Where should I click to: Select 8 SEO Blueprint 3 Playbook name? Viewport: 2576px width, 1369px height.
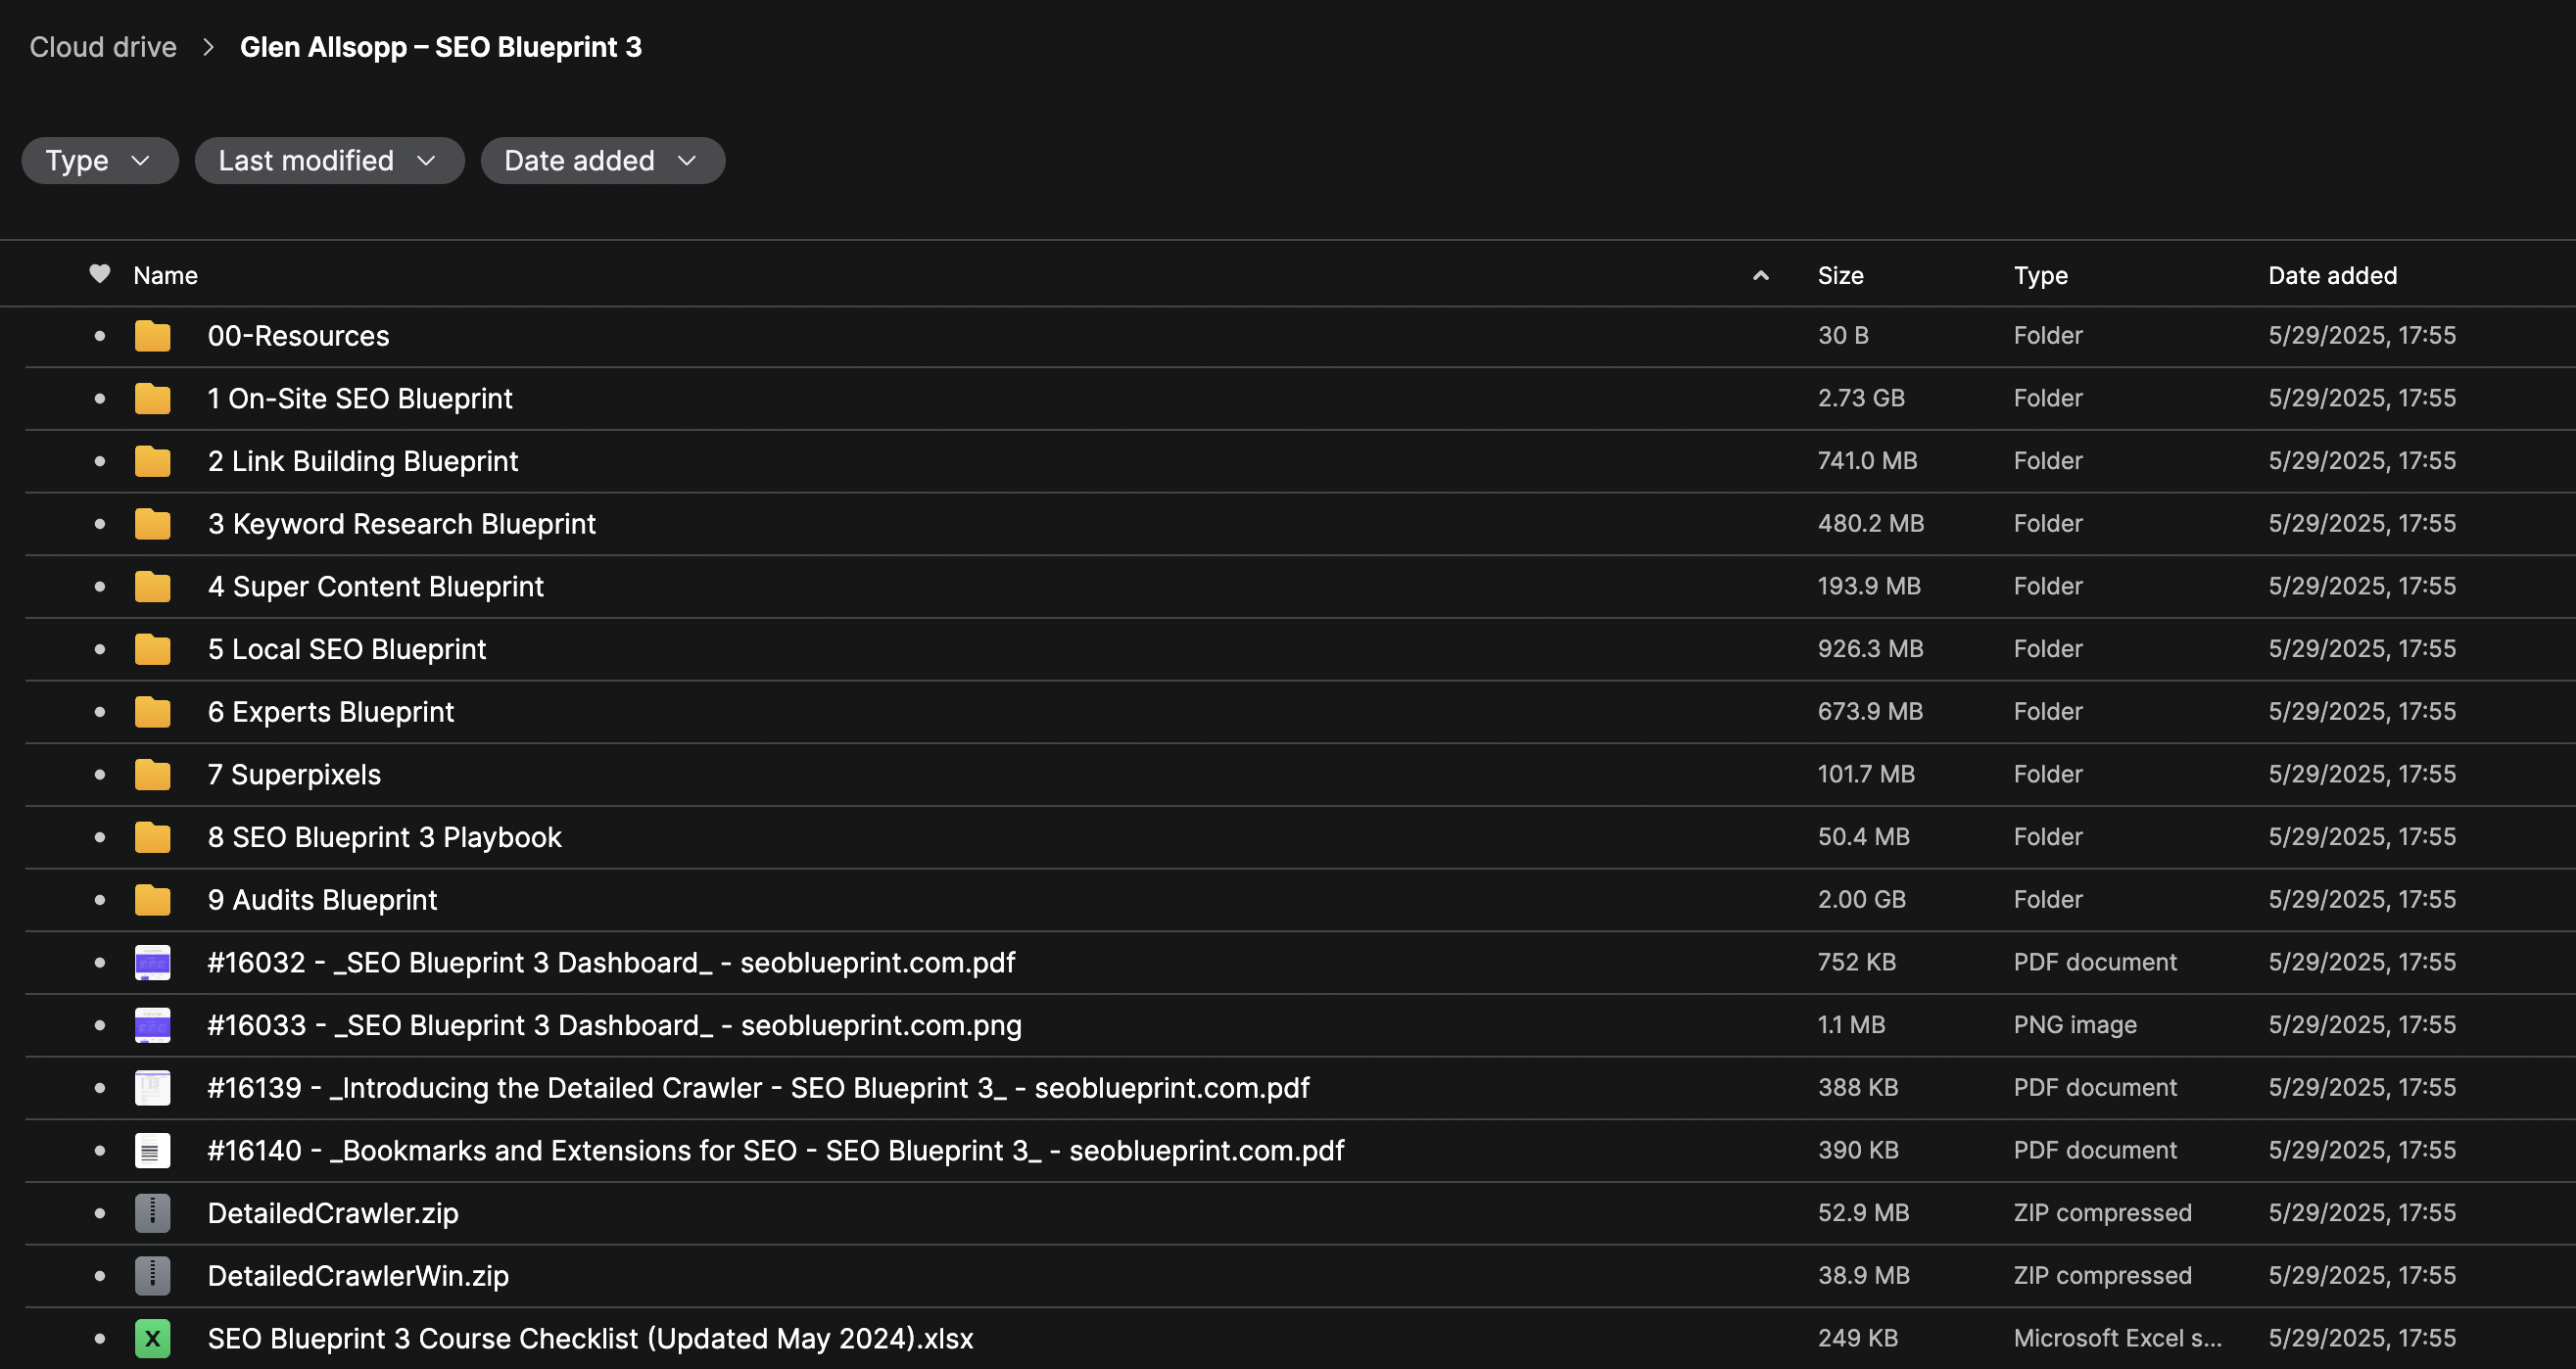click(385, 837)
